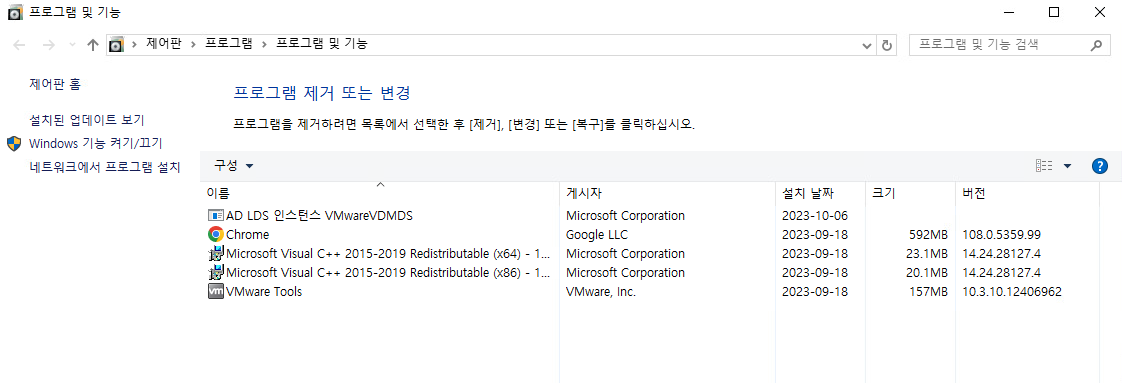Select Visual C++ 2015-2019 Redistributable (x86) entry
Viewport: 1122px width, 383px height.
click(389, 273)
